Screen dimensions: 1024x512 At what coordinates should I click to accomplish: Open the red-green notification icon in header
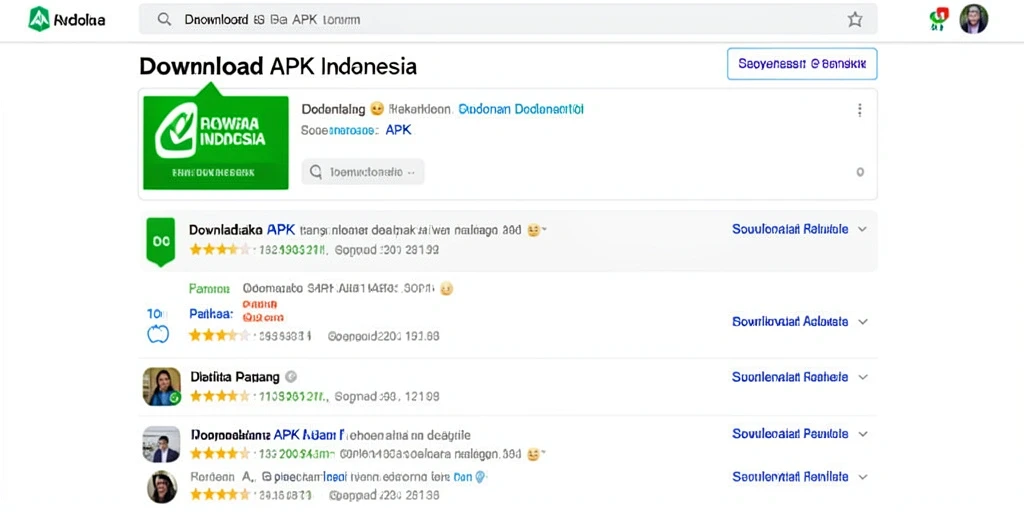pos(938,19)
